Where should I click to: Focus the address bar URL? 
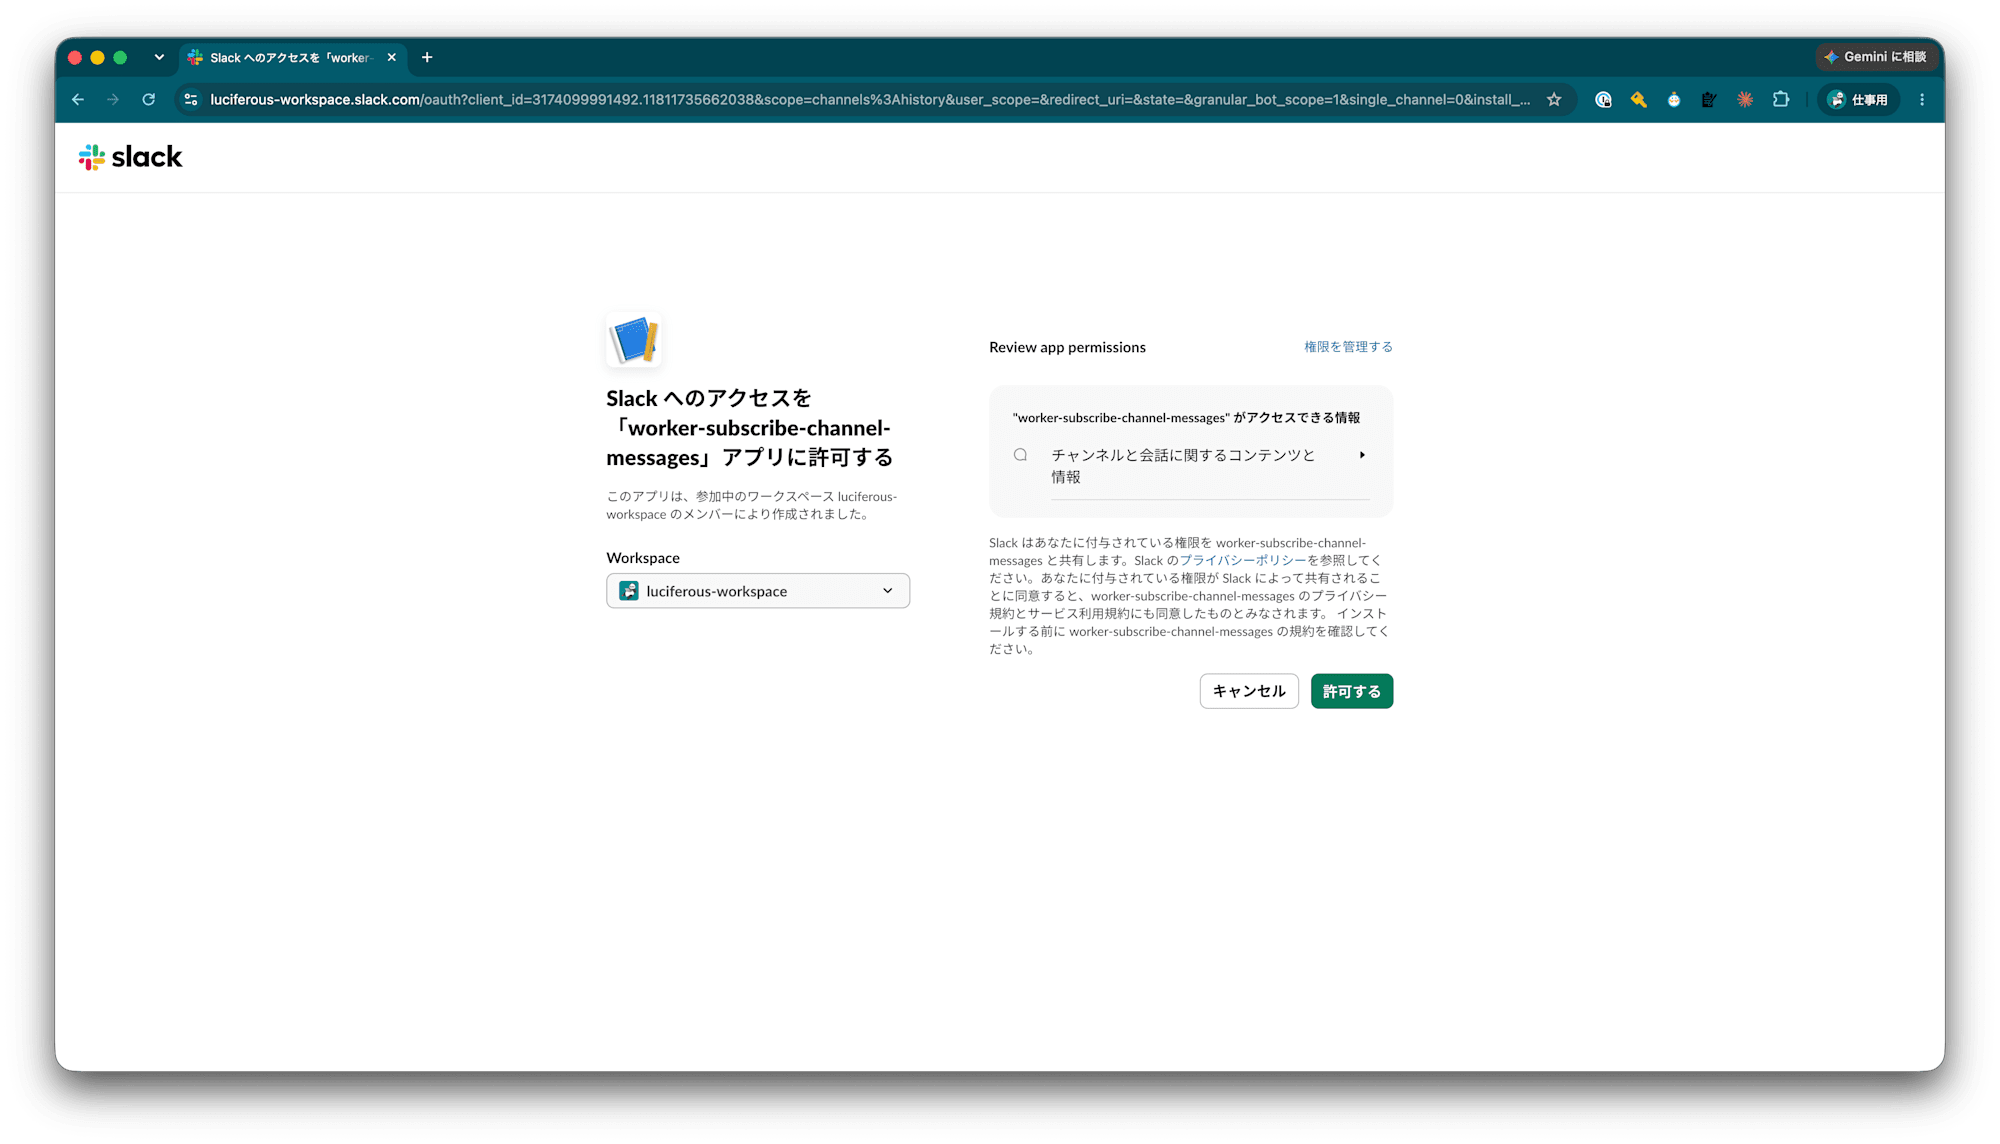coord(870,100)
